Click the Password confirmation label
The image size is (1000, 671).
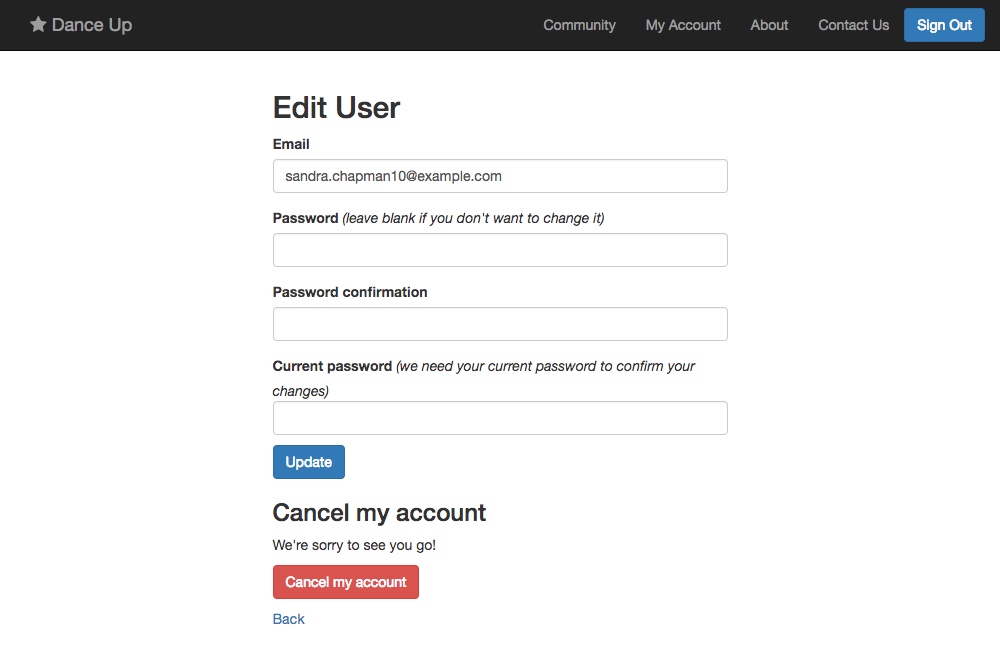[349, 291]
